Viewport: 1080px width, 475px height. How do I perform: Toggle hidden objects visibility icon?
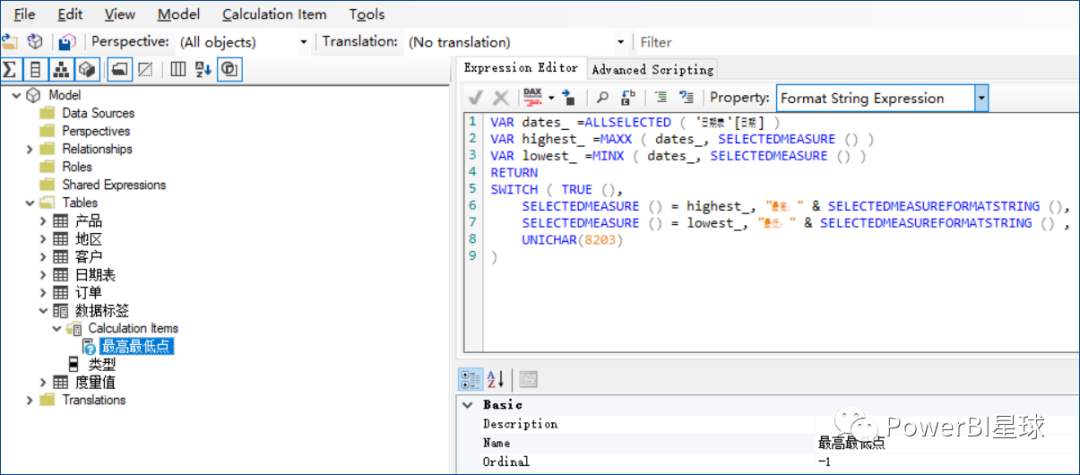tap(145, 70)
